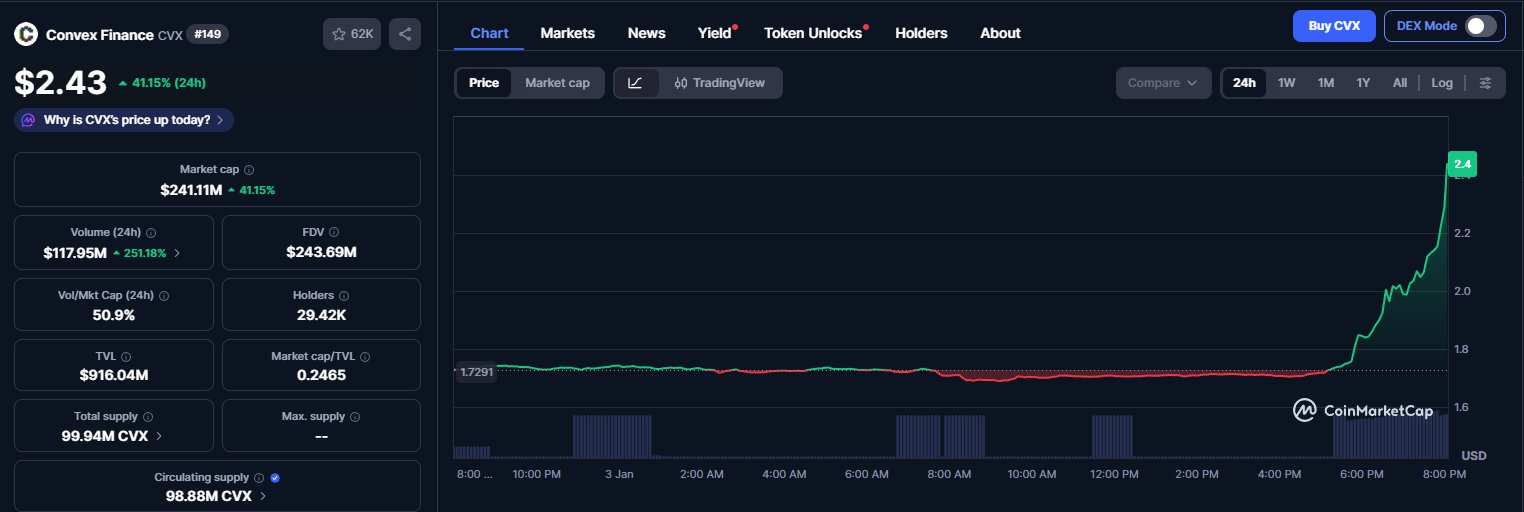Viewport: 1524px width, 512px height.
Task: Expand Total supply details chevron
Action: [x=160, y=436]
